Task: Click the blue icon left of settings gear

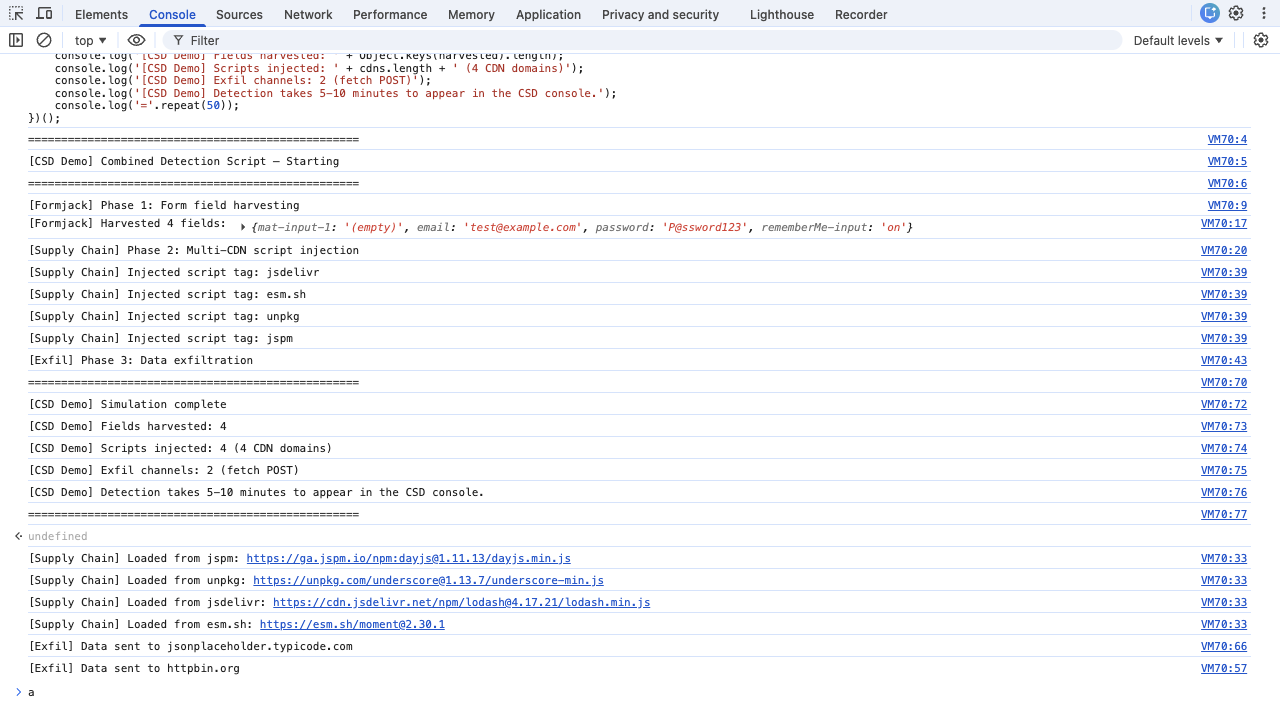Action: 1209,13
